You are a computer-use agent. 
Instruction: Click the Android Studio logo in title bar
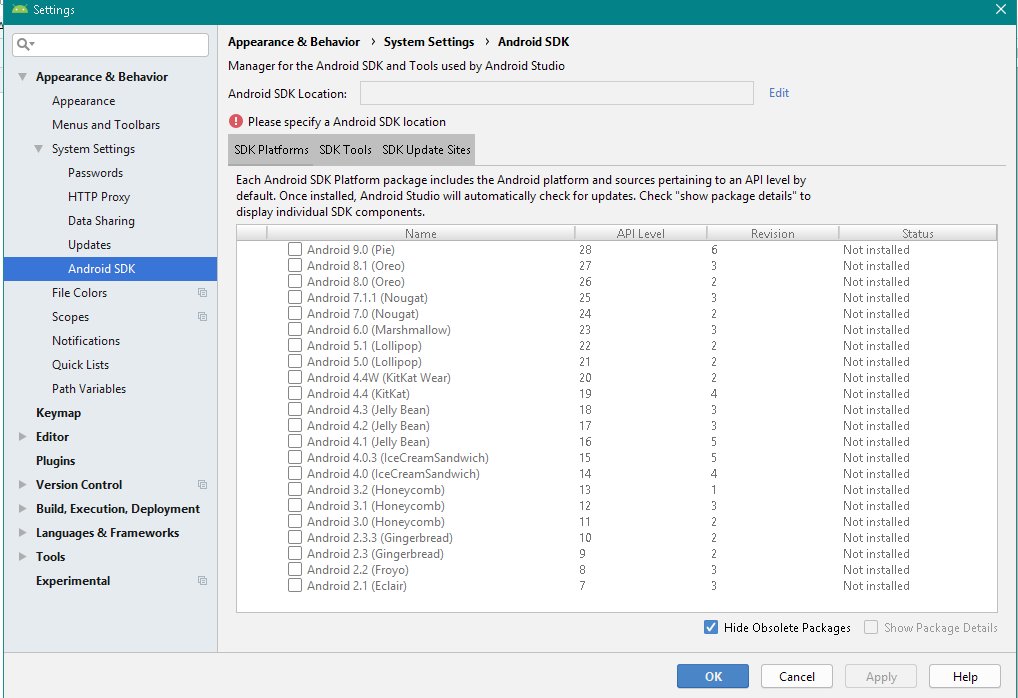coord(19,10)
